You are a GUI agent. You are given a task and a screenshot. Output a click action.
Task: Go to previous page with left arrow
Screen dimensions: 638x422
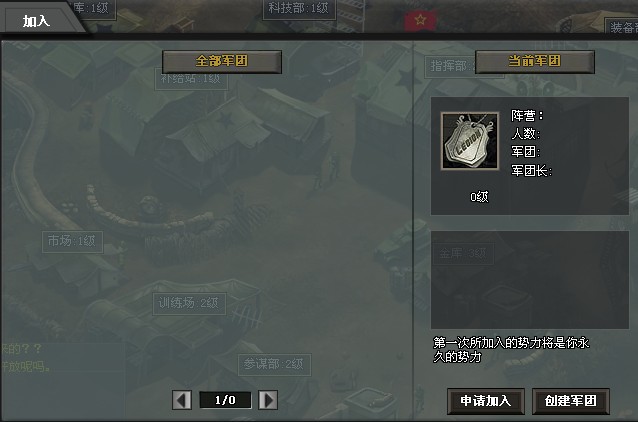(181, 400)
